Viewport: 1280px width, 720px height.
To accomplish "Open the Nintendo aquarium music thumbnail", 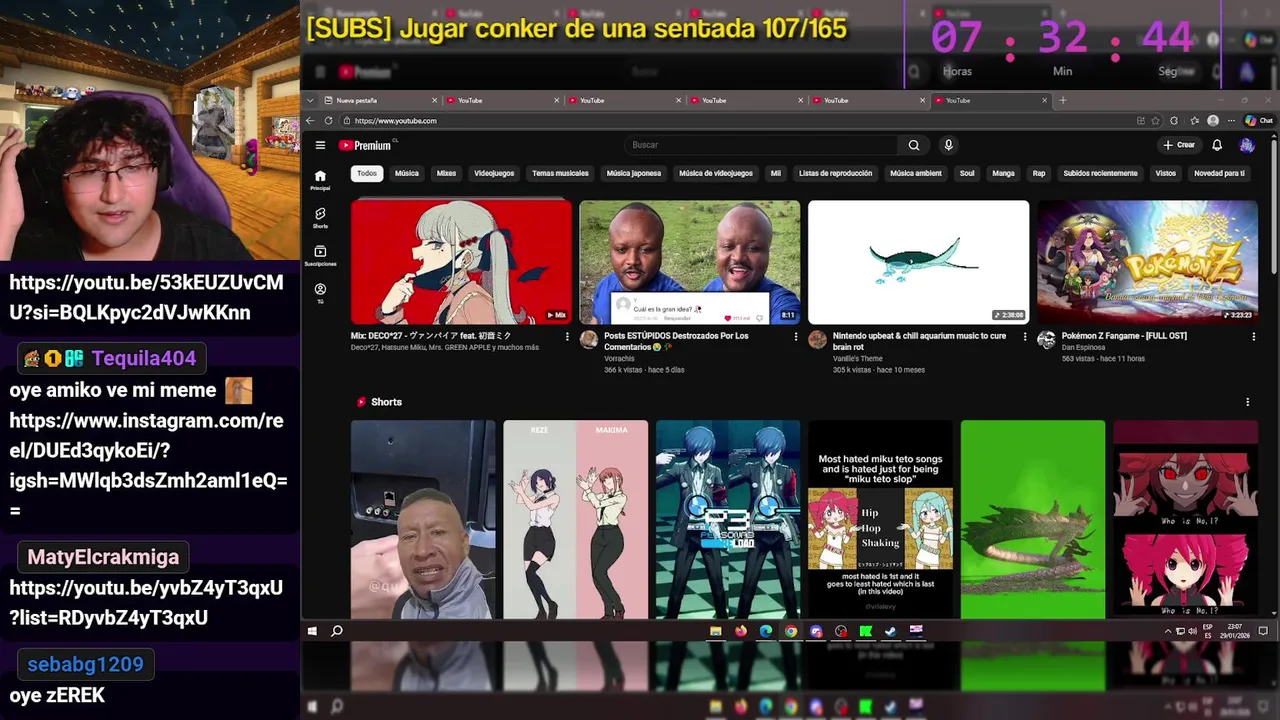I will click(918, 262).
